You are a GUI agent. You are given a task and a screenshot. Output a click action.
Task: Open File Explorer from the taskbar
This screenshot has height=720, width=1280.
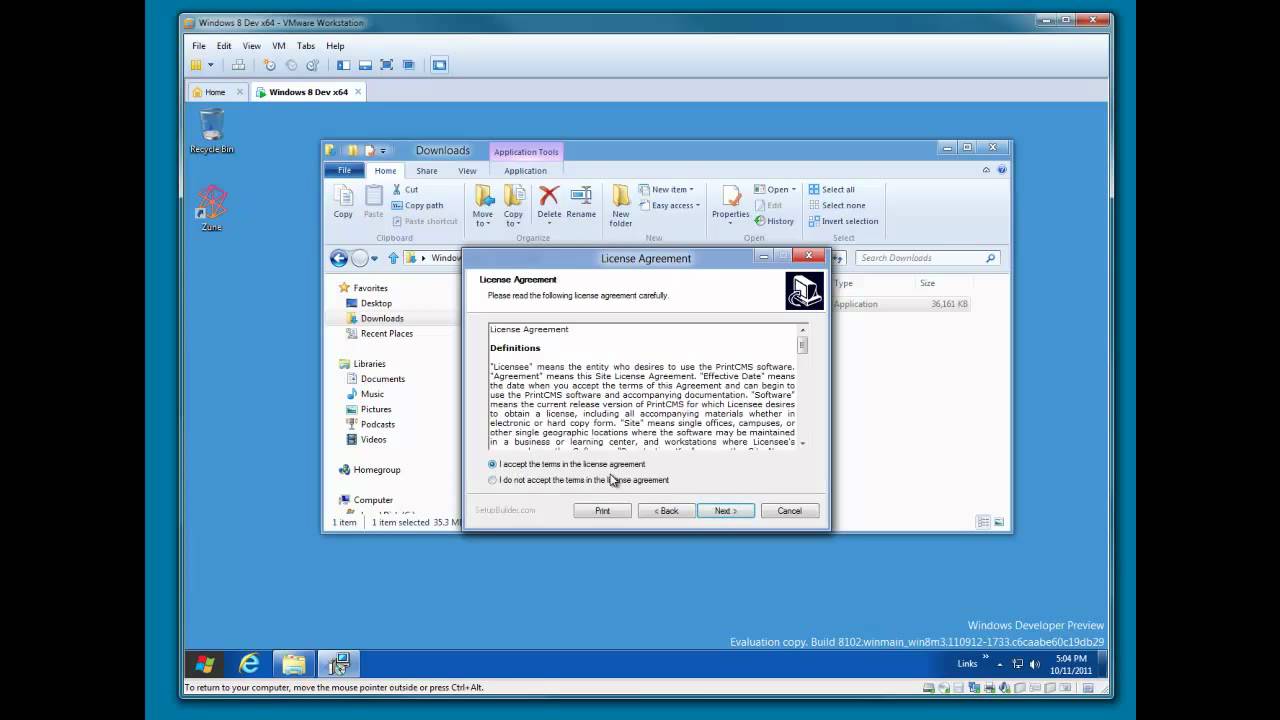(x=293, y=664)
